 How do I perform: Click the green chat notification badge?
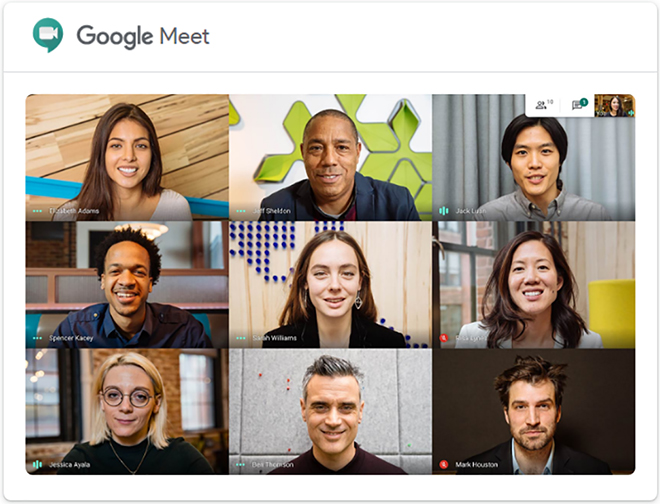point(583,102)
